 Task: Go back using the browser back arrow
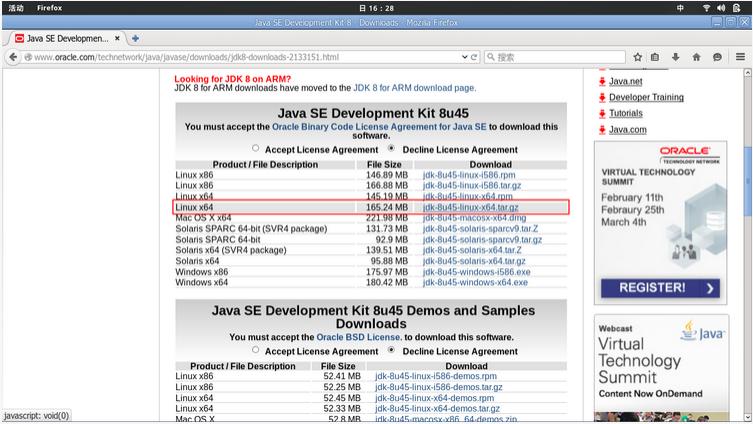(x=13, y=57)
